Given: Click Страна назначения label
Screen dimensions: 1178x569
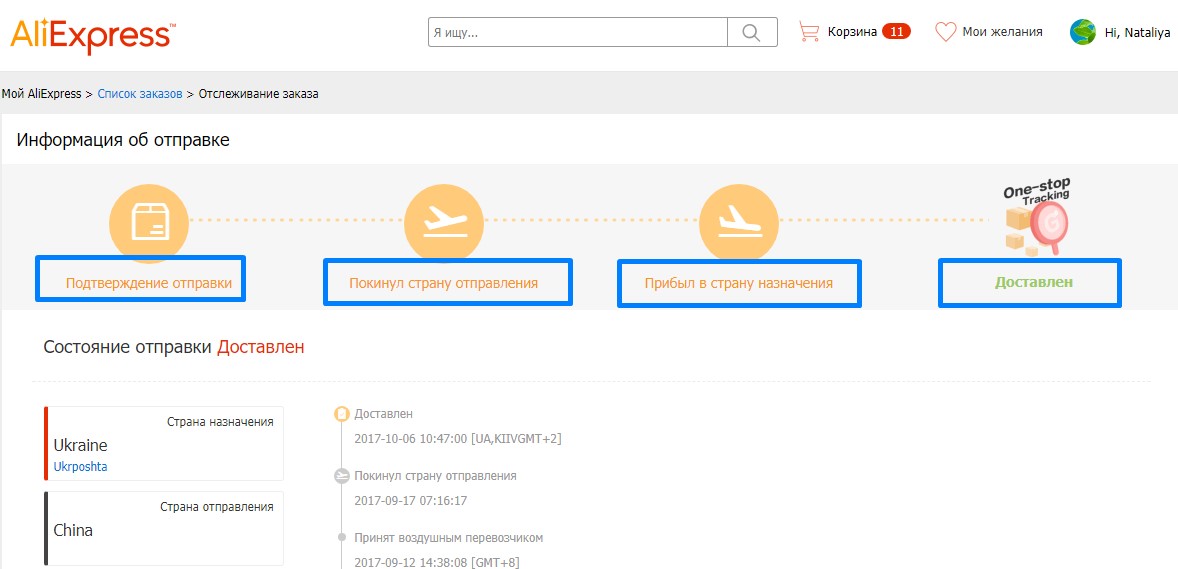Looking at the screenshot, I should point(220,422).
